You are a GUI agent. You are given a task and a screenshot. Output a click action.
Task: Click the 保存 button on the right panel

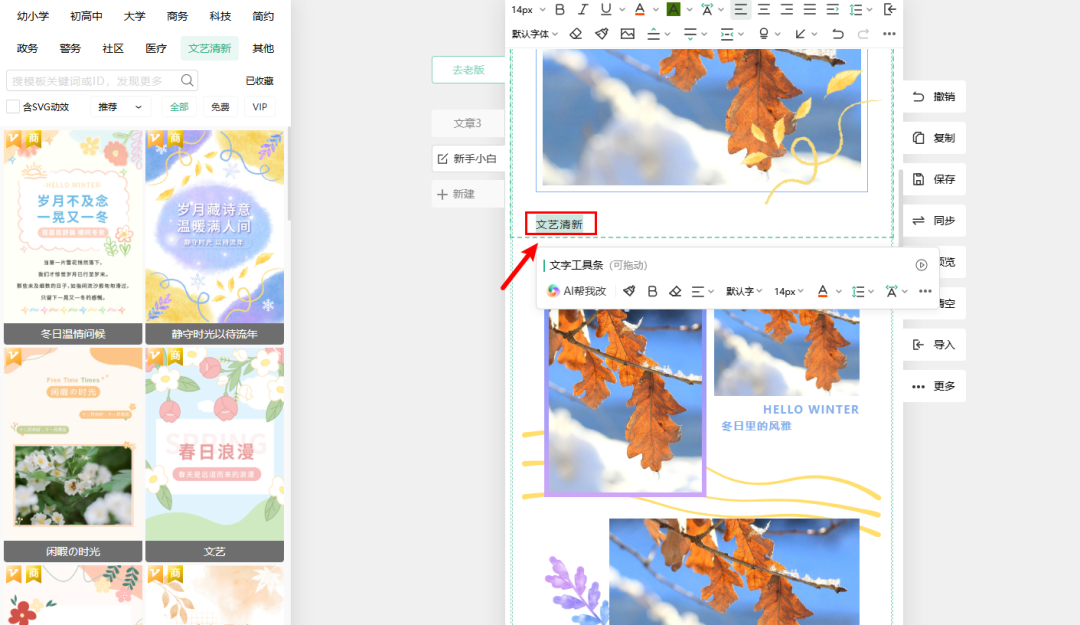pyautogui.click(x=934, y=180)
